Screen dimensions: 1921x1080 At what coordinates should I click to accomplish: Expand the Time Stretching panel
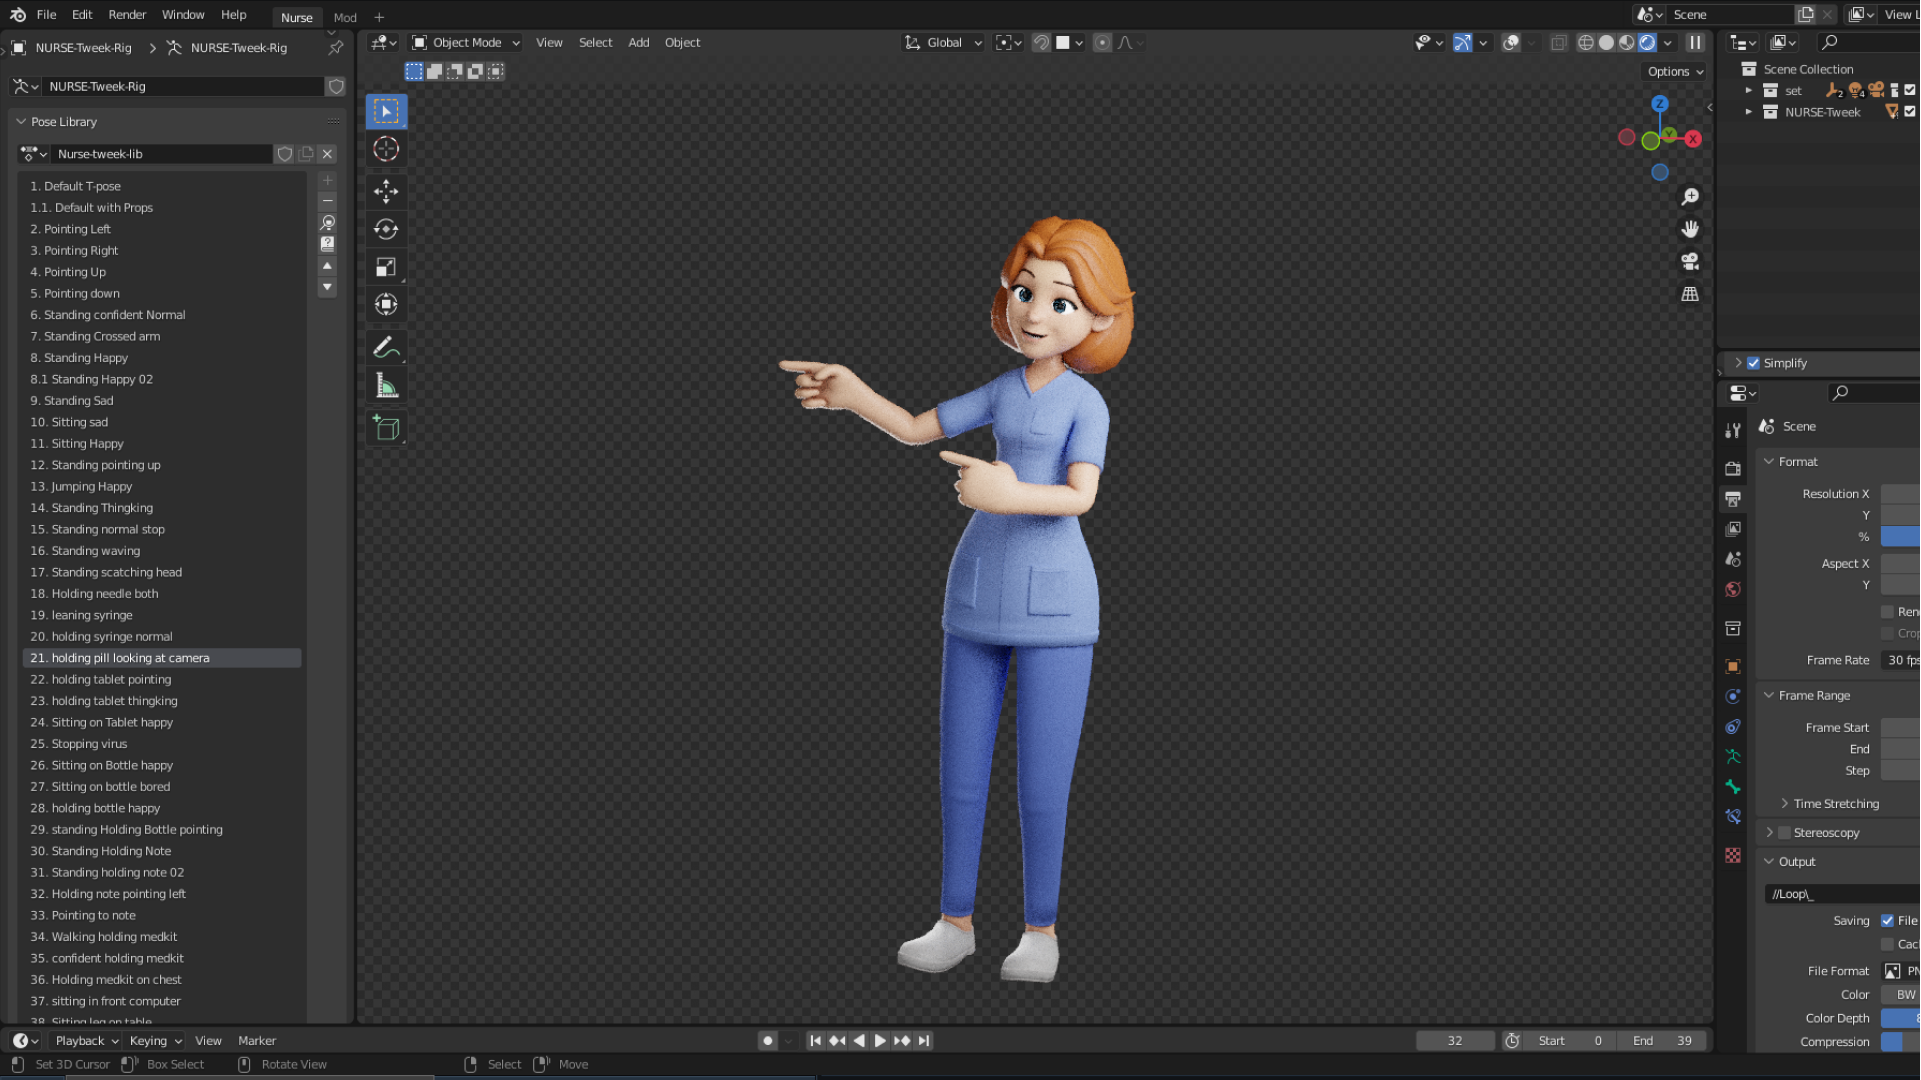click(x=1836, y=803)
